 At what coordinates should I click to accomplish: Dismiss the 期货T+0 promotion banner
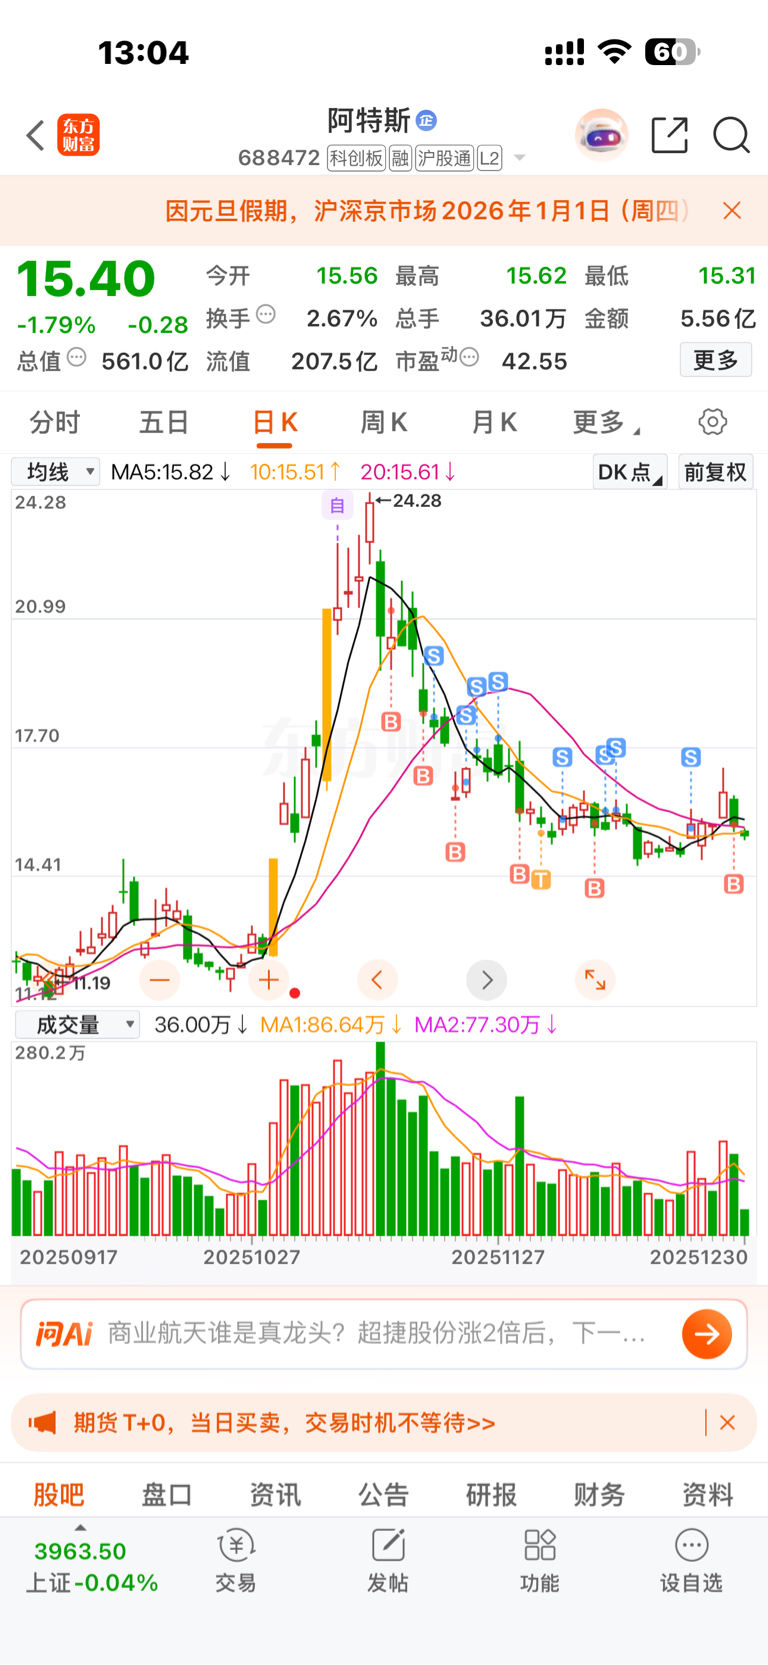(x=728, y=1422)
